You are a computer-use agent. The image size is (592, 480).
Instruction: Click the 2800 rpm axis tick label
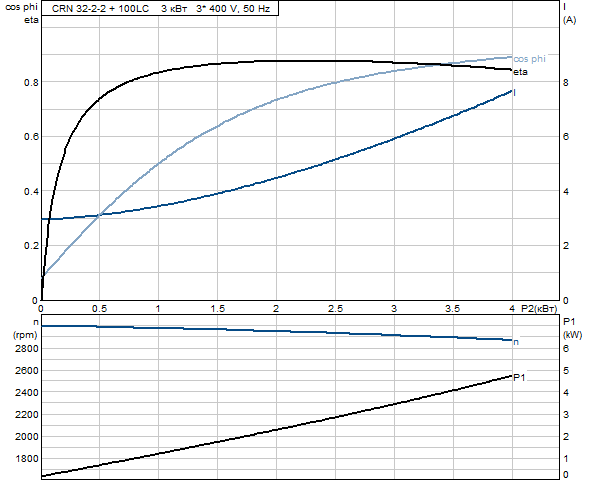[x=27, y=349]
